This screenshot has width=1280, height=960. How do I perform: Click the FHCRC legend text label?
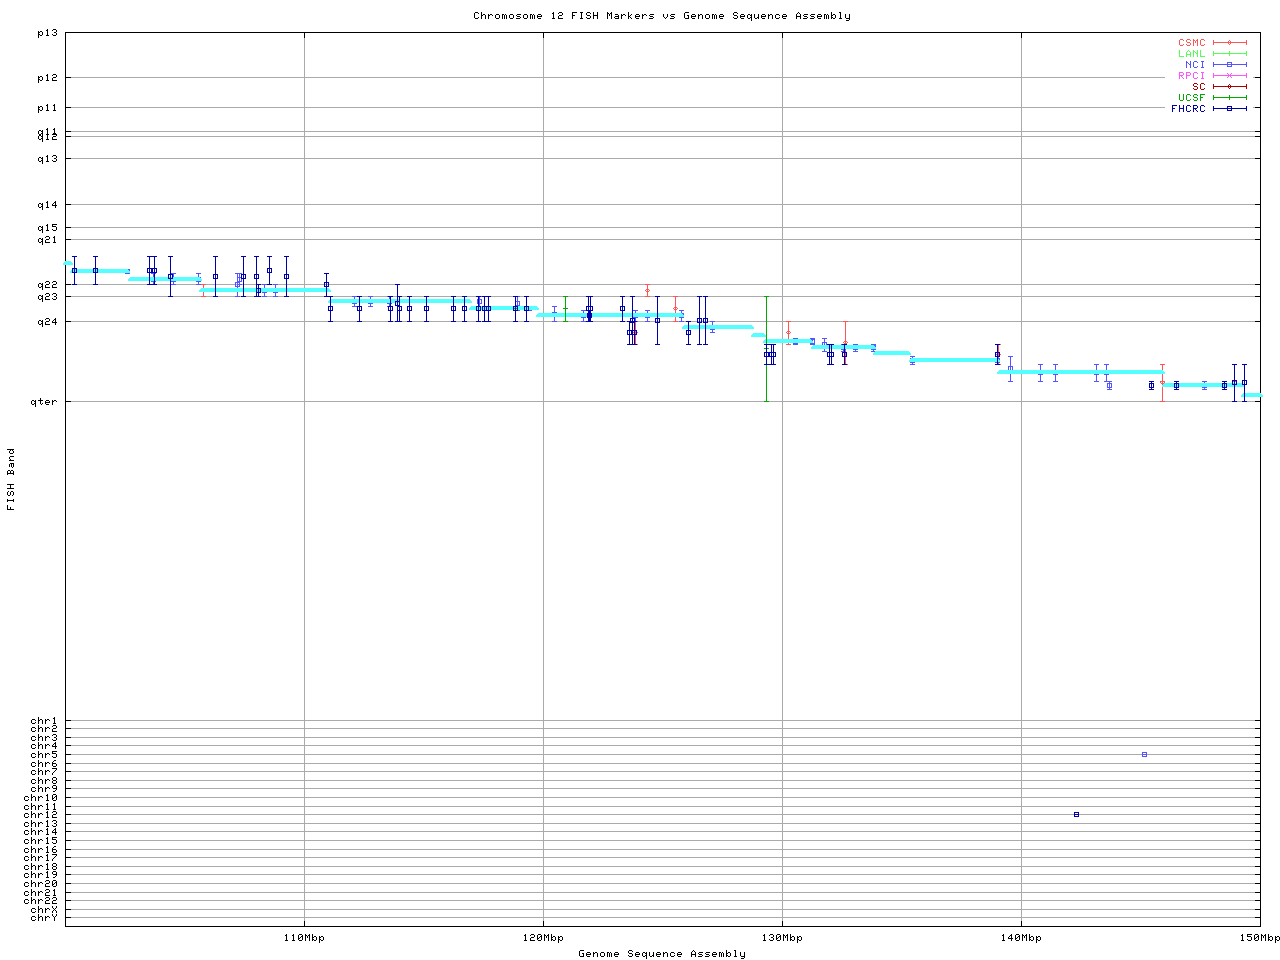tap(1188, 109)
